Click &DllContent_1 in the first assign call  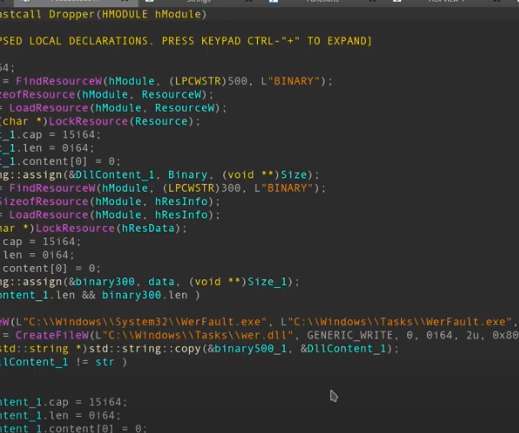[x=111, y=175]
